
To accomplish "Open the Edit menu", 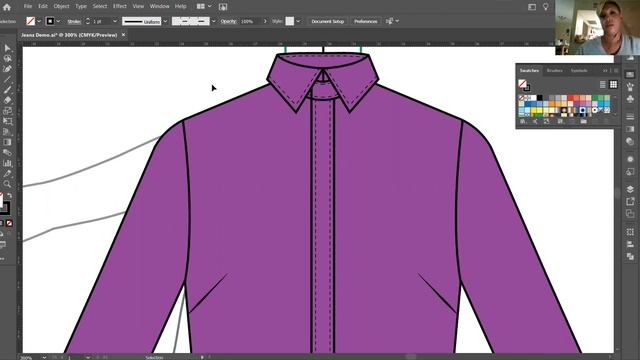I will click(43, 7).
